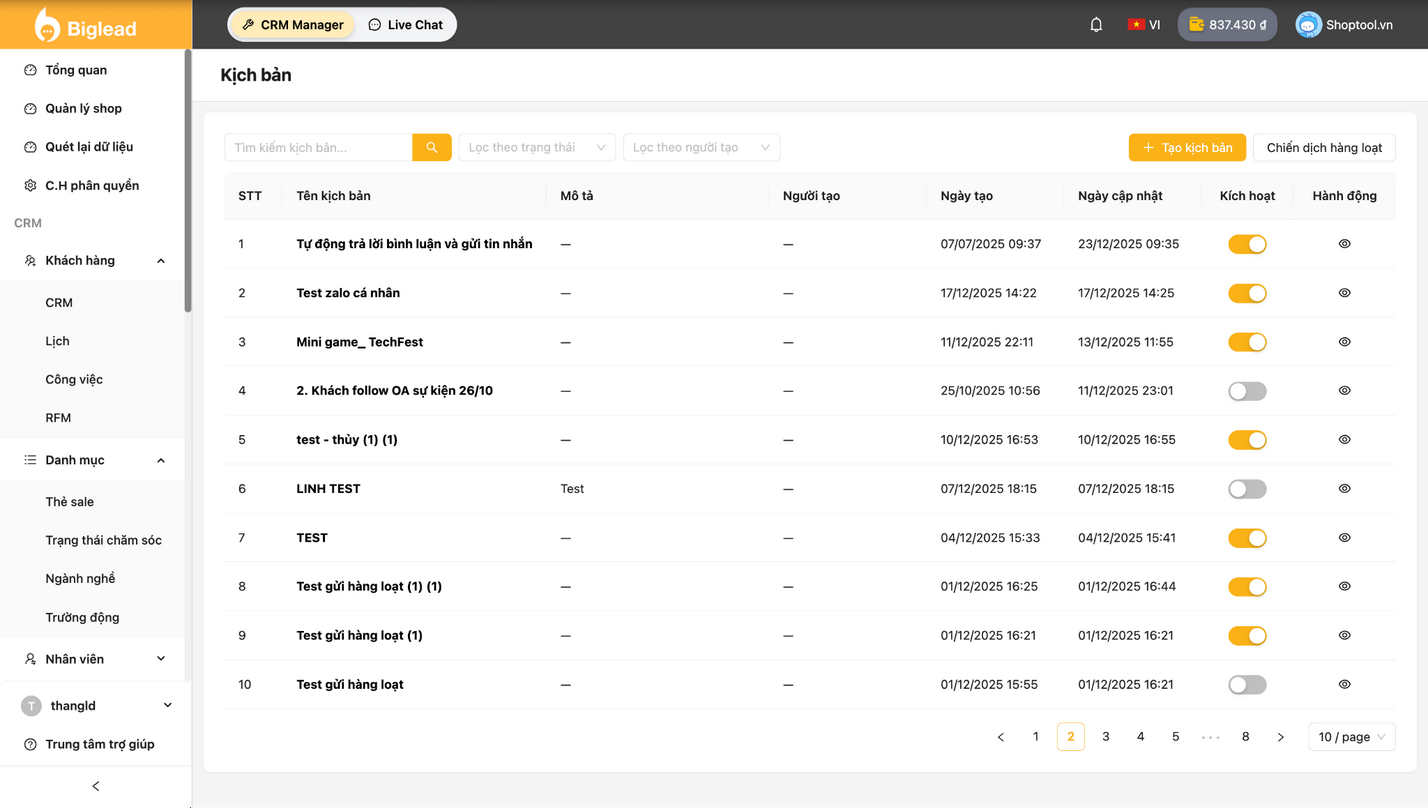Open the 10 / page size selector
The image size is (1428, 808).
(1351, 736)
